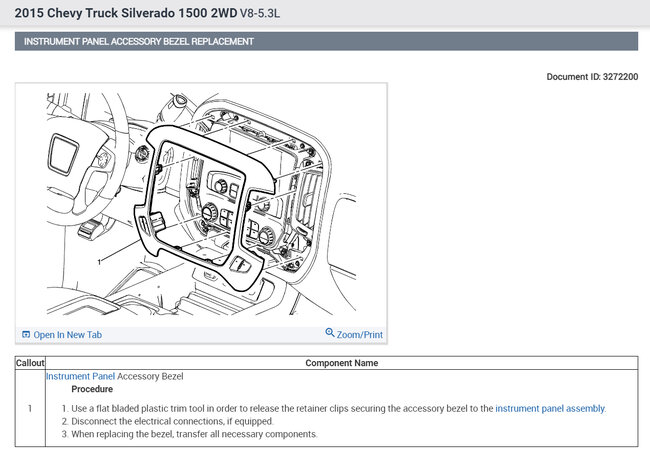Image resolution: width=650 pixels, height=470 pixels.
Task: Click the bezel replacement diagram image
Action: click(x=201, y=204)
